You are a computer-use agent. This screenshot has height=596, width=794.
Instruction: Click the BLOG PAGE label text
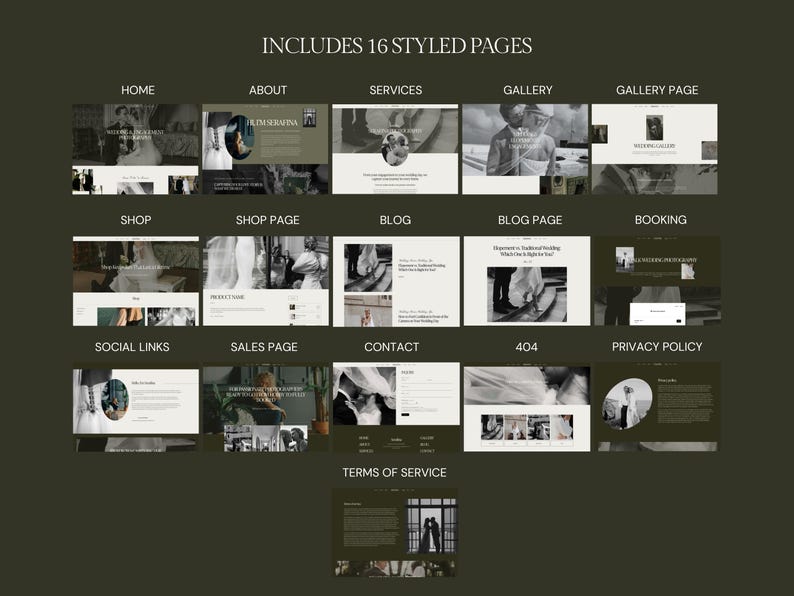pos(530,220)
